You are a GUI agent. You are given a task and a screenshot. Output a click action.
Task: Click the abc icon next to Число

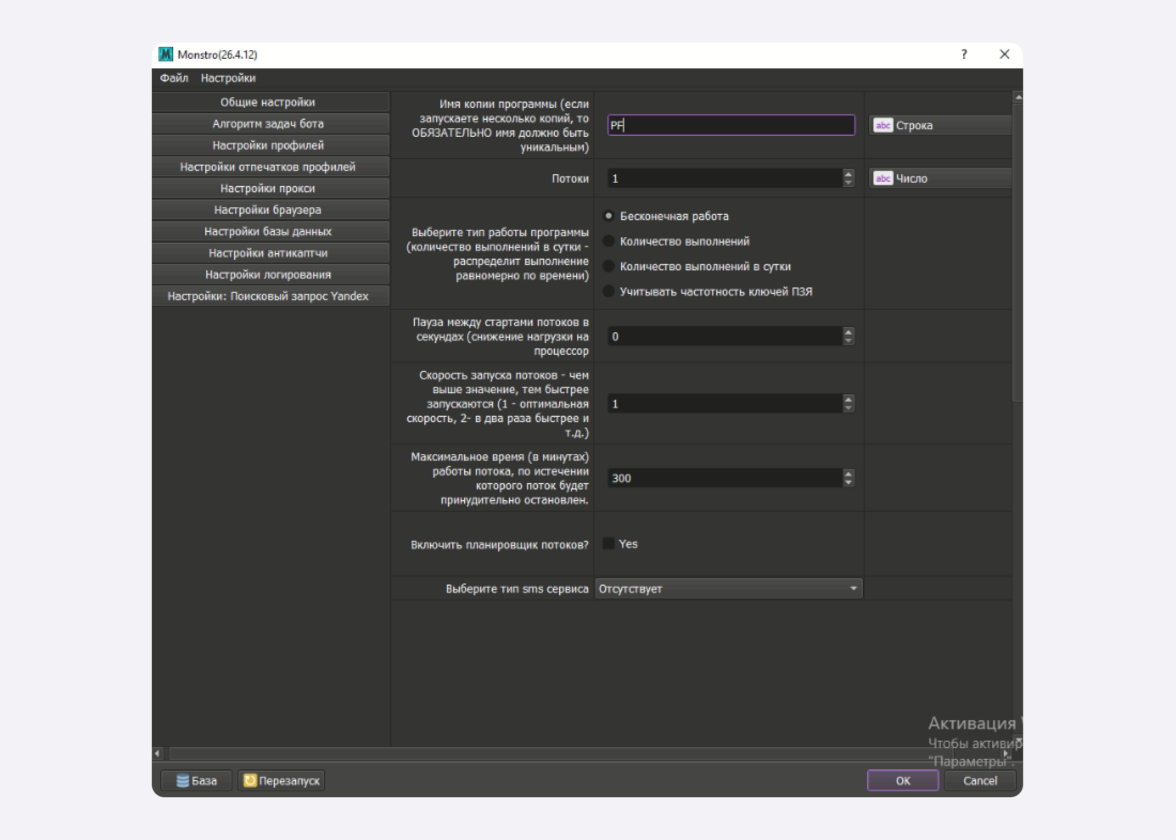pyautogui.click(x=883, y=178)
